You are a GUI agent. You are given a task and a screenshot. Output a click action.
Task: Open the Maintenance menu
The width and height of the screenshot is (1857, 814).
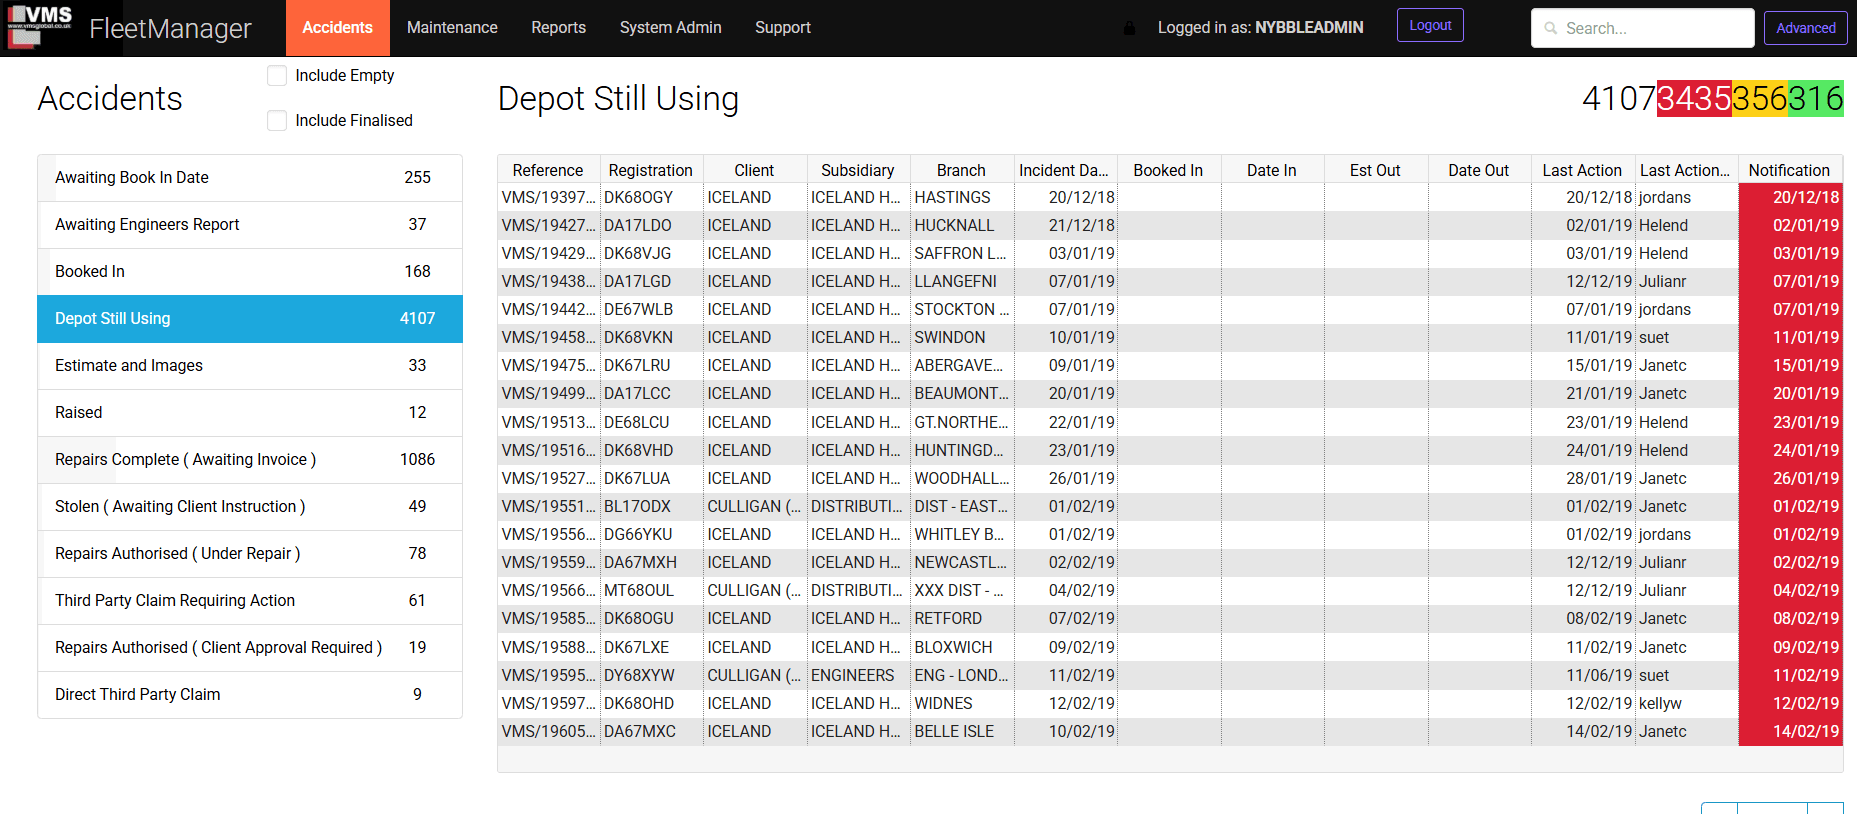click(452, 28)
